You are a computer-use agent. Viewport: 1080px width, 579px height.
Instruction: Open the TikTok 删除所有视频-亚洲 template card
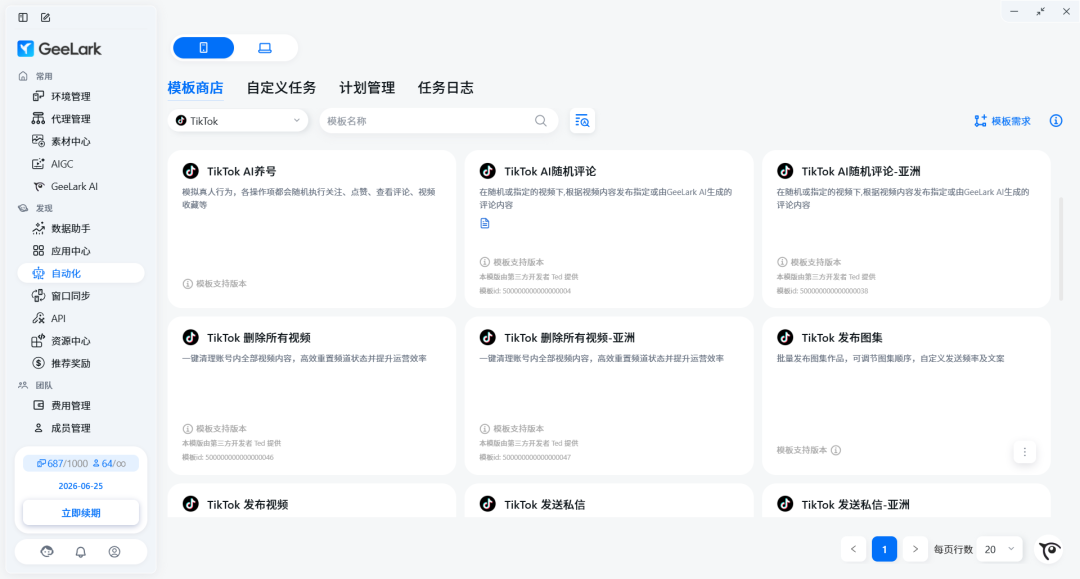tap(609, 396)
